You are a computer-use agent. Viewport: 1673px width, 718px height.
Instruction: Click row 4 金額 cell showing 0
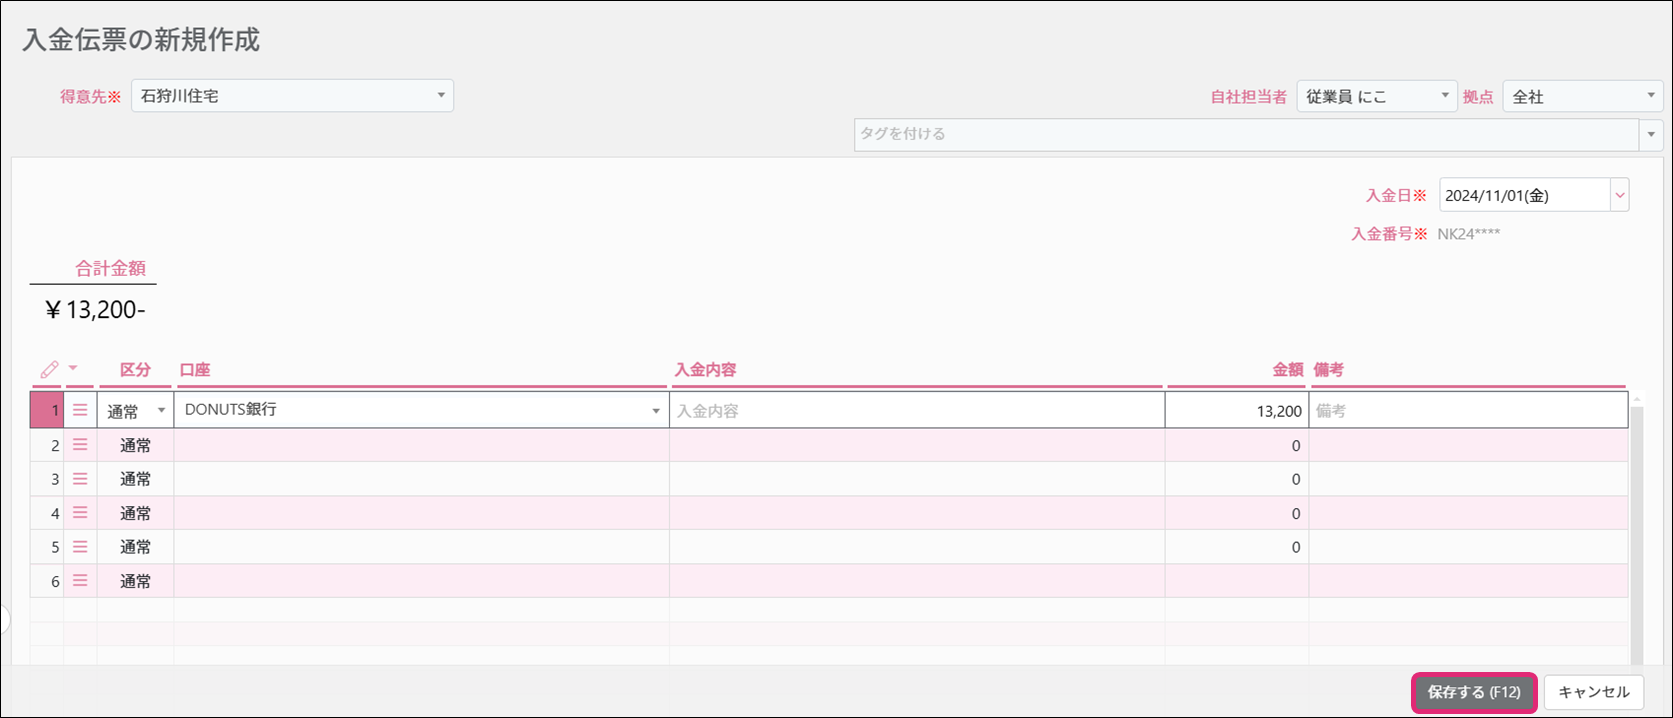[1237, 513]
